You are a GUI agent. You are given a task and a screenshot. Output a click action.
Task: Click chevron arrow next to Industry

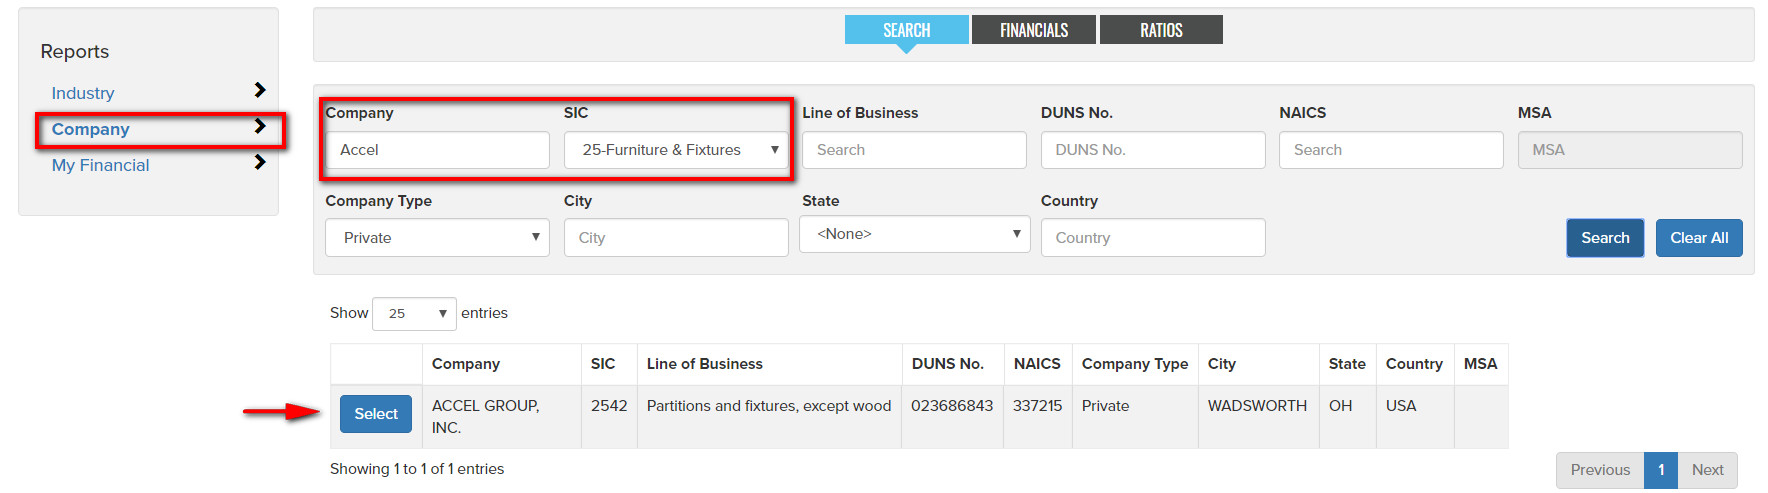[260, 90]
